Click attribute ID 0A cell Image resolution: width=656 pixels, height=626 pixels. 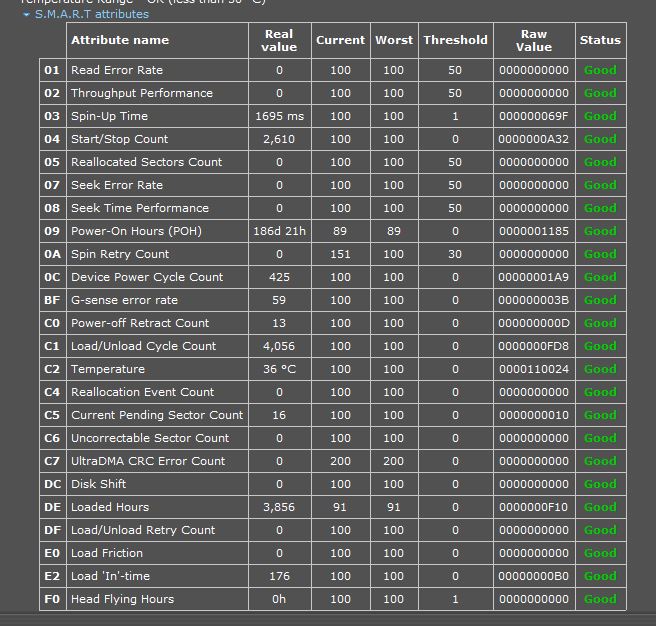coord(52,254)
